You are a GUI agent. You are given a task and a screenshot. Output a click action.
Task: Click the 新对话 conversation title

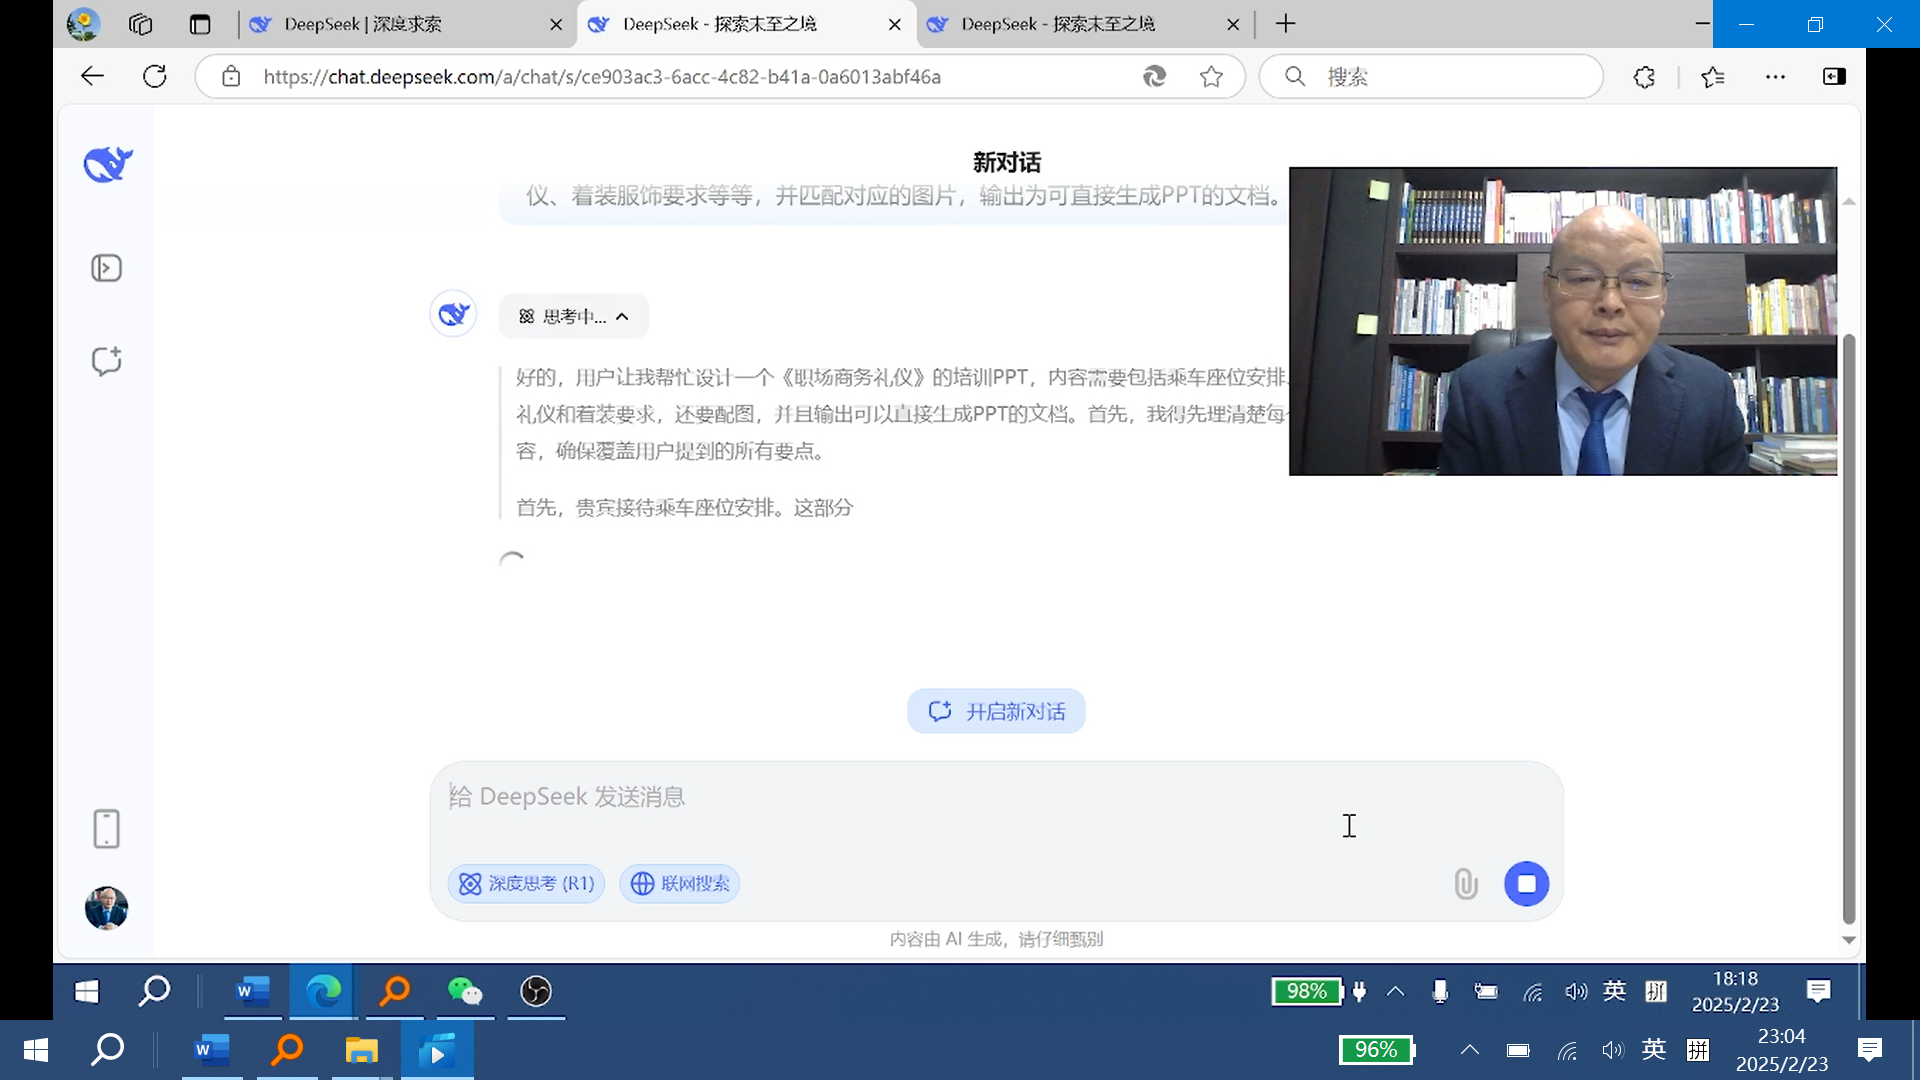[1007, 162]
